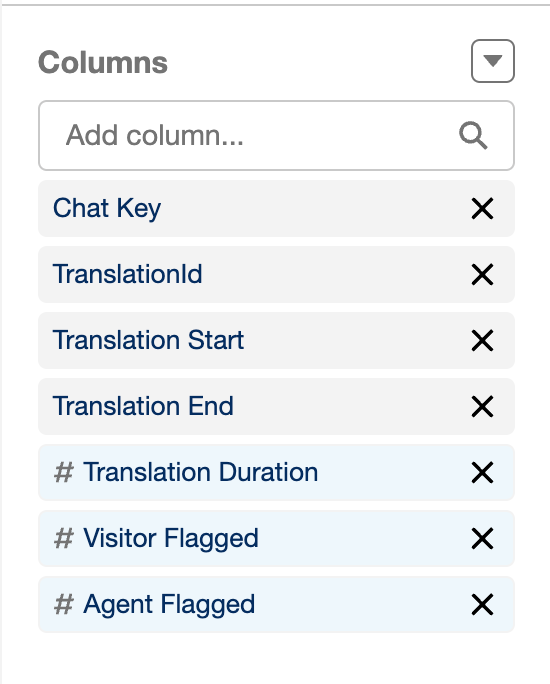Click the search magnifier icon

click(473, 136)
